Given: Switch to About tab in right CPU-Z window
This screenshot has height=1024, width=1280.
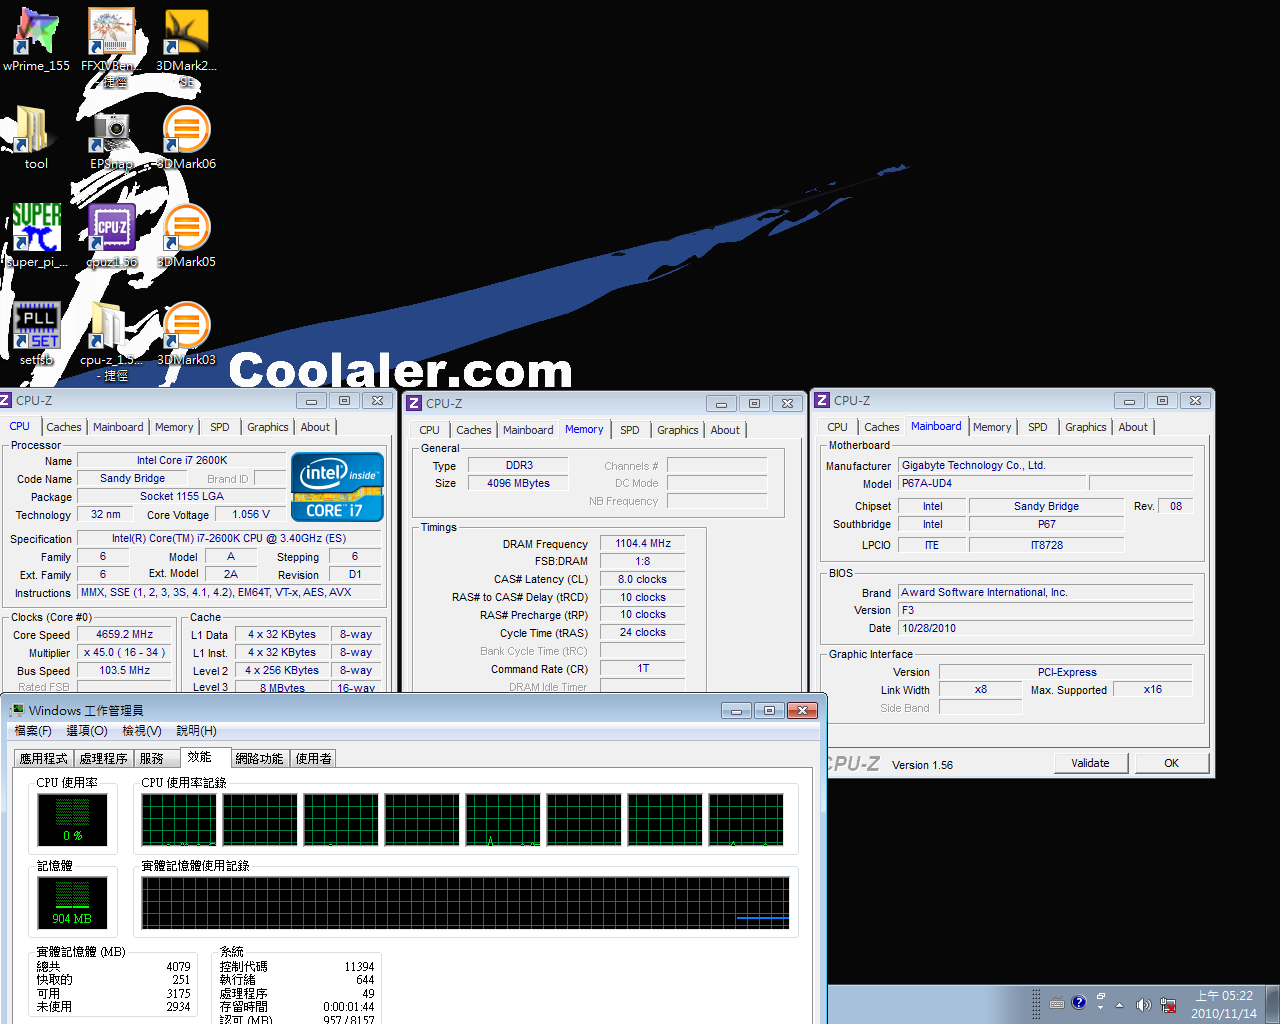Looking at the screenshot, I should point(1133,427).
